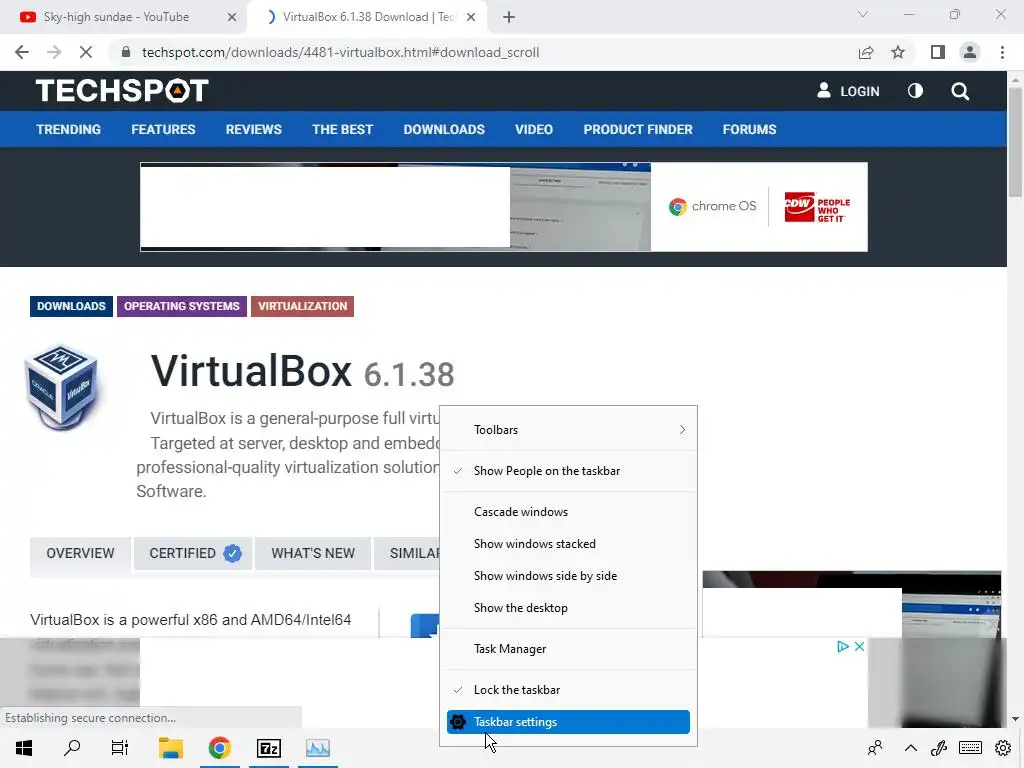Open 7-Zip app on taskbar
Image resolution: width=1024 pixels, height=768 pixels.
[268, 748]
